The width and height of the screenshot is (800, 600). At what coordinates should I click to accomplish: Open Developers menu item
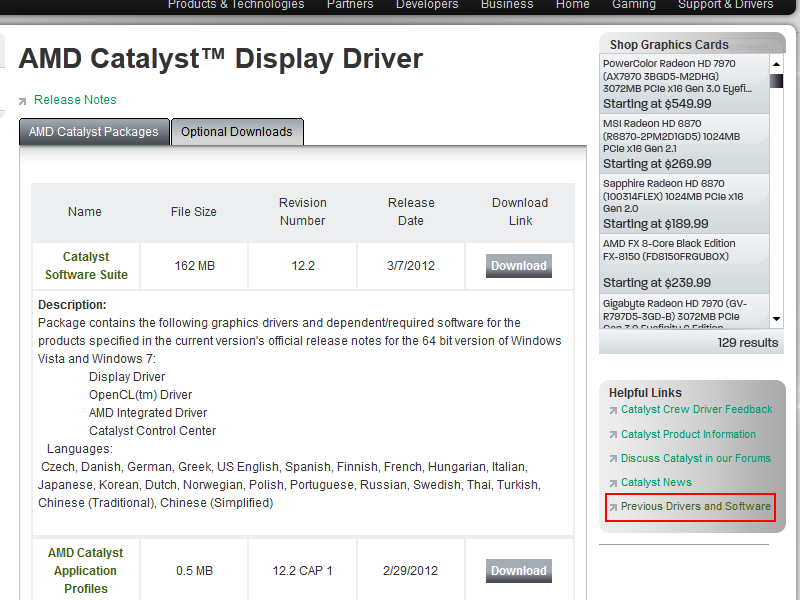coord(427,5)
